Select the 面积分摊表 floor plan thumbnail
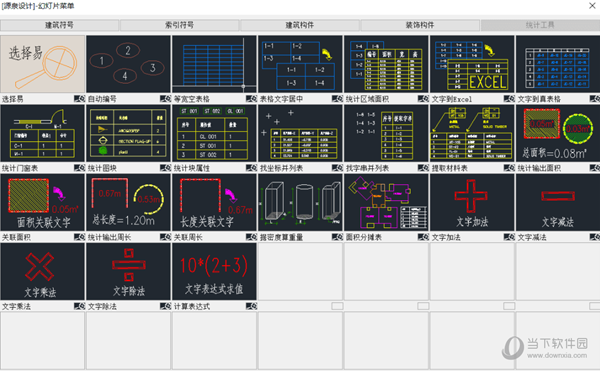 (x=386, y=202)
